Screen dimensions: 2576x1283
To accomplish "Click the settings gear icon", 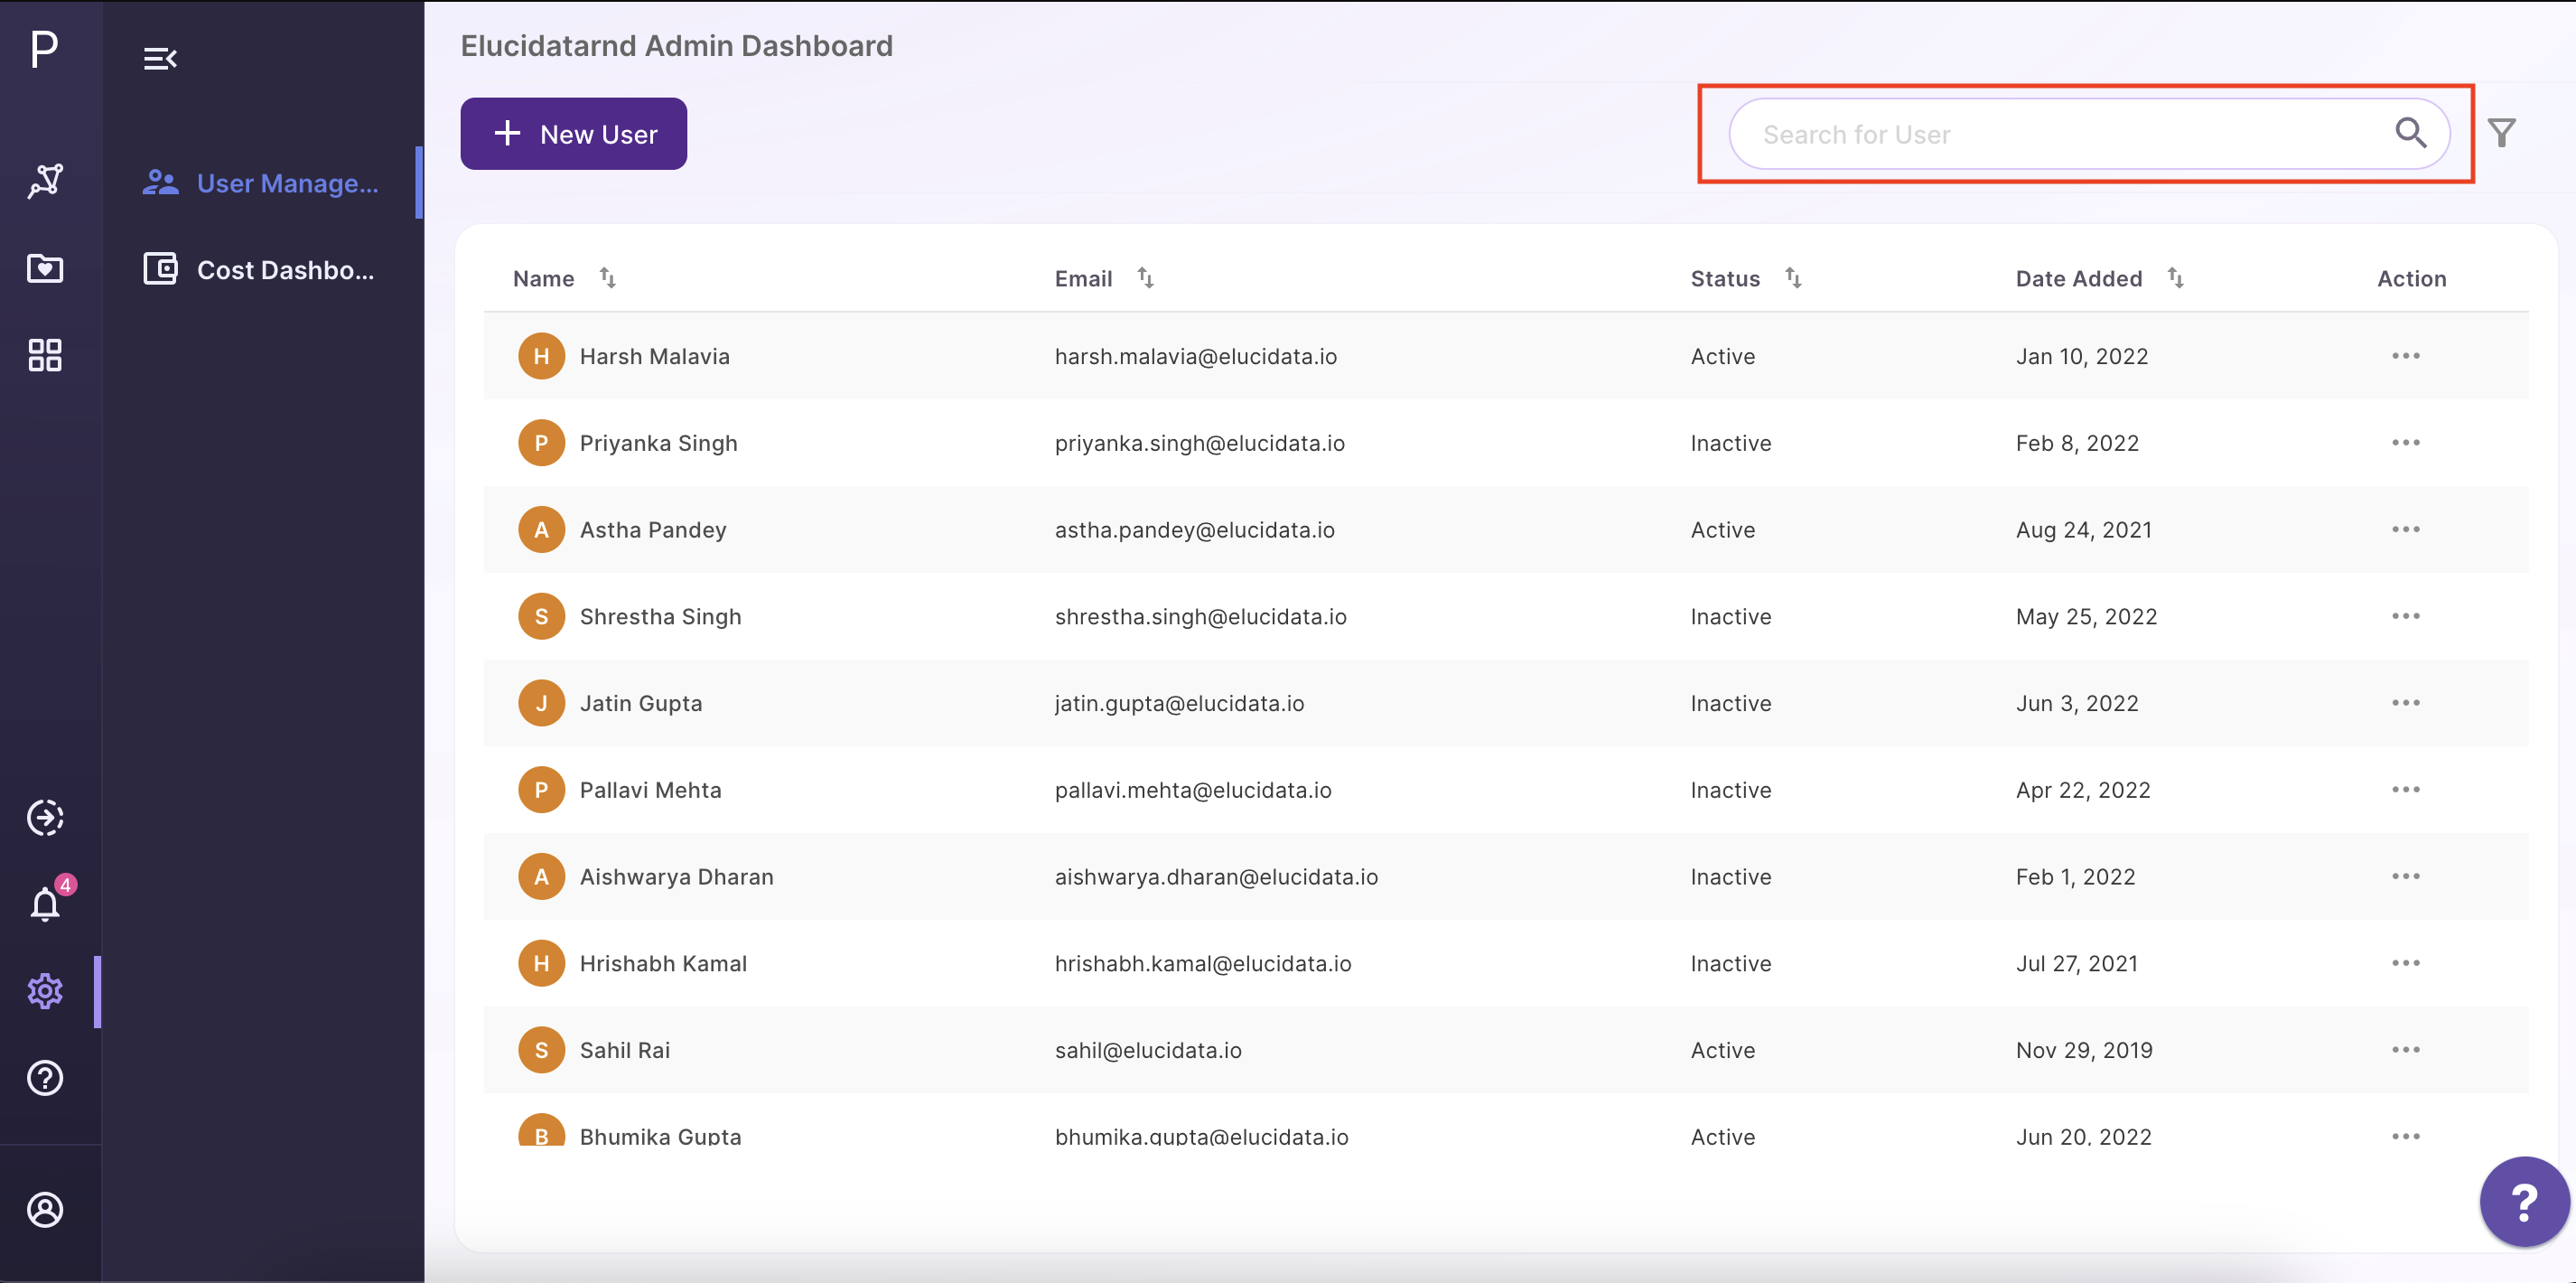I will [x=45, y=991].
